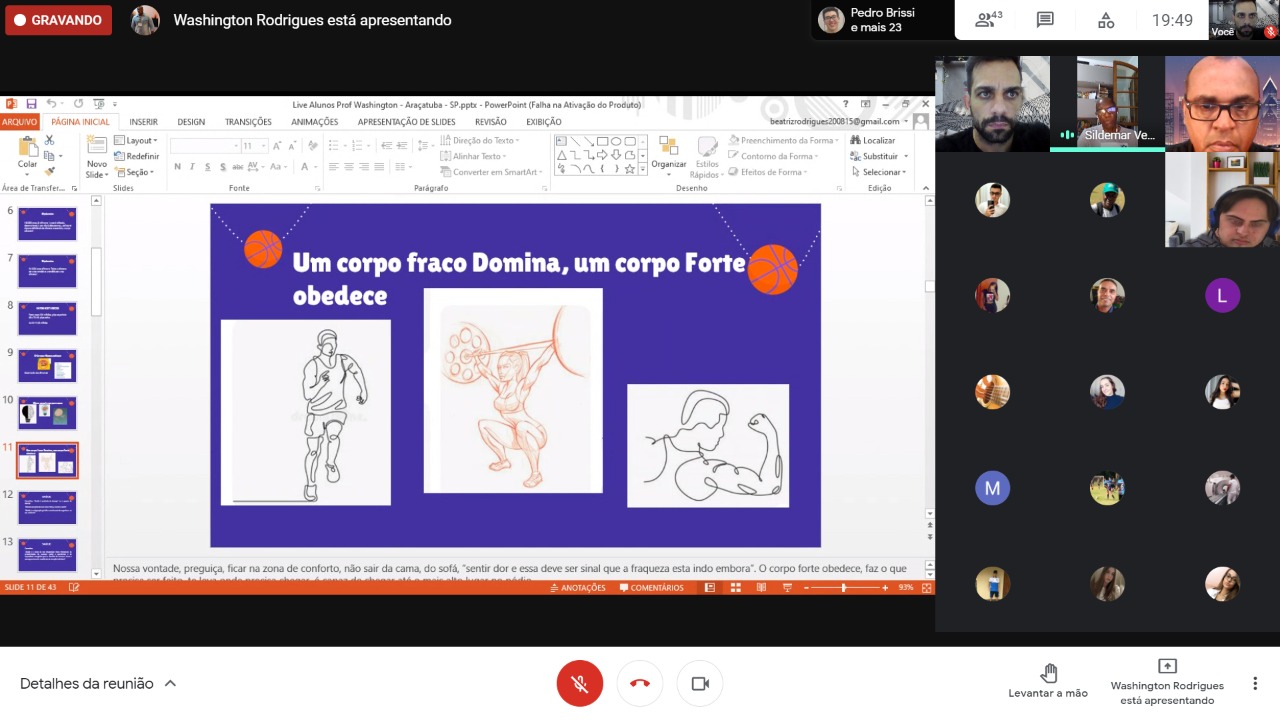
Task: Expand the Seção dropdown
Action: point(134,172)
